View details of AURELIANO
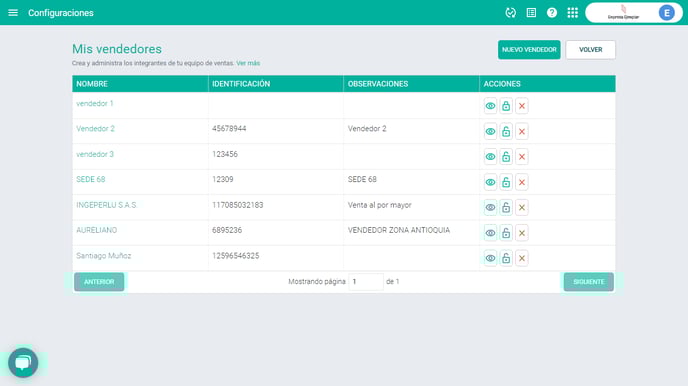 pyautogui.click(x=491, y=233)
